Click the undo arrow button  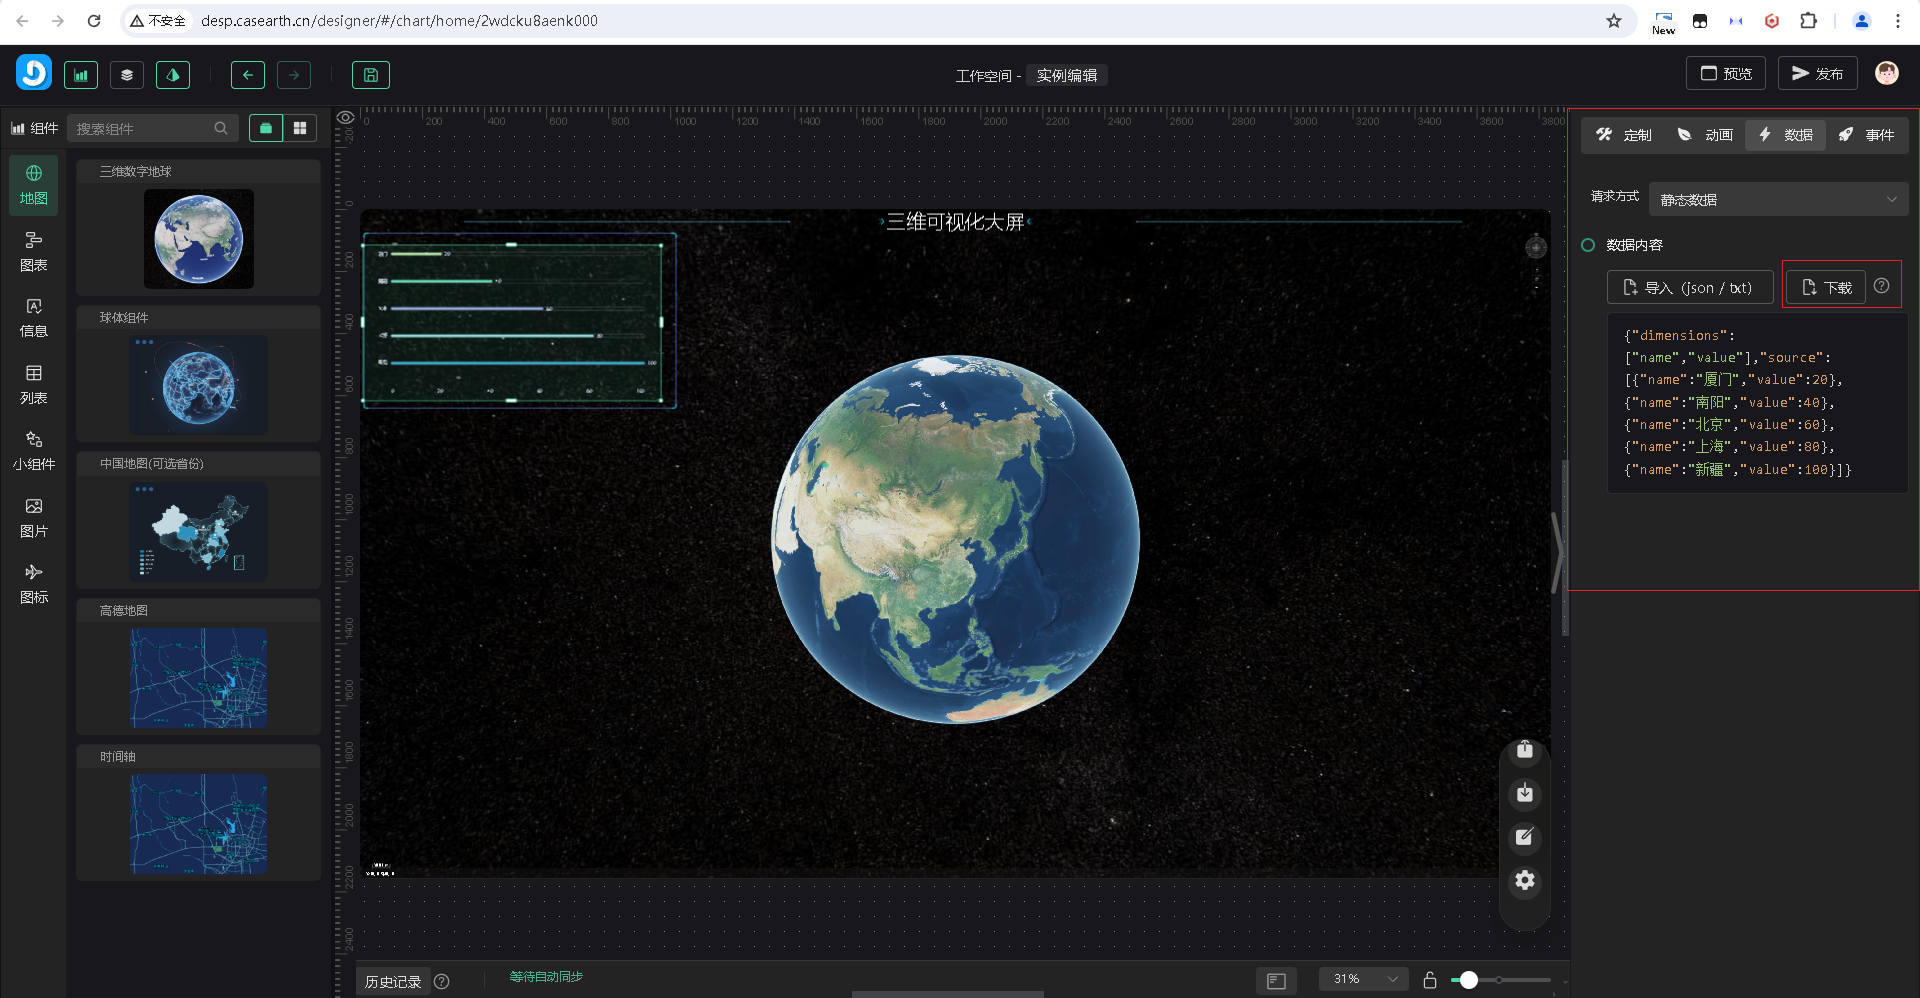(247, 75)
